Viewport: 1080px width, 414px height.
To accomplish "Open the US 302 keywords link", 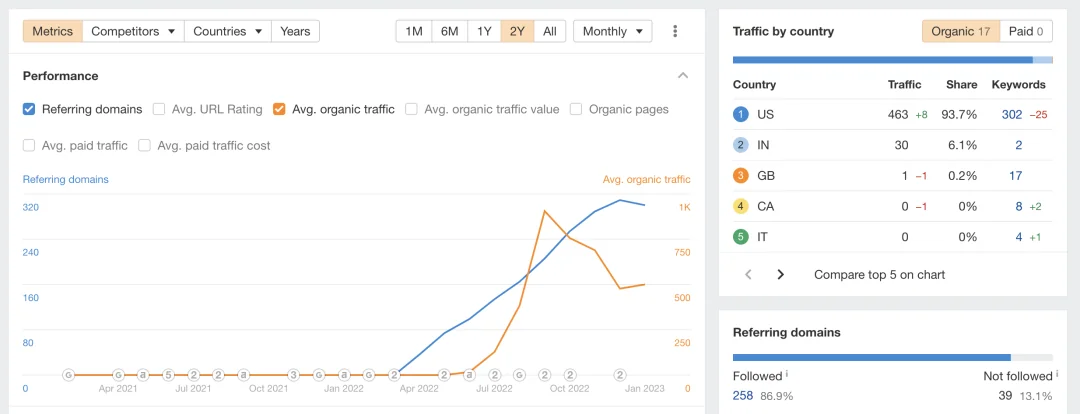I will pos(1011,114).
